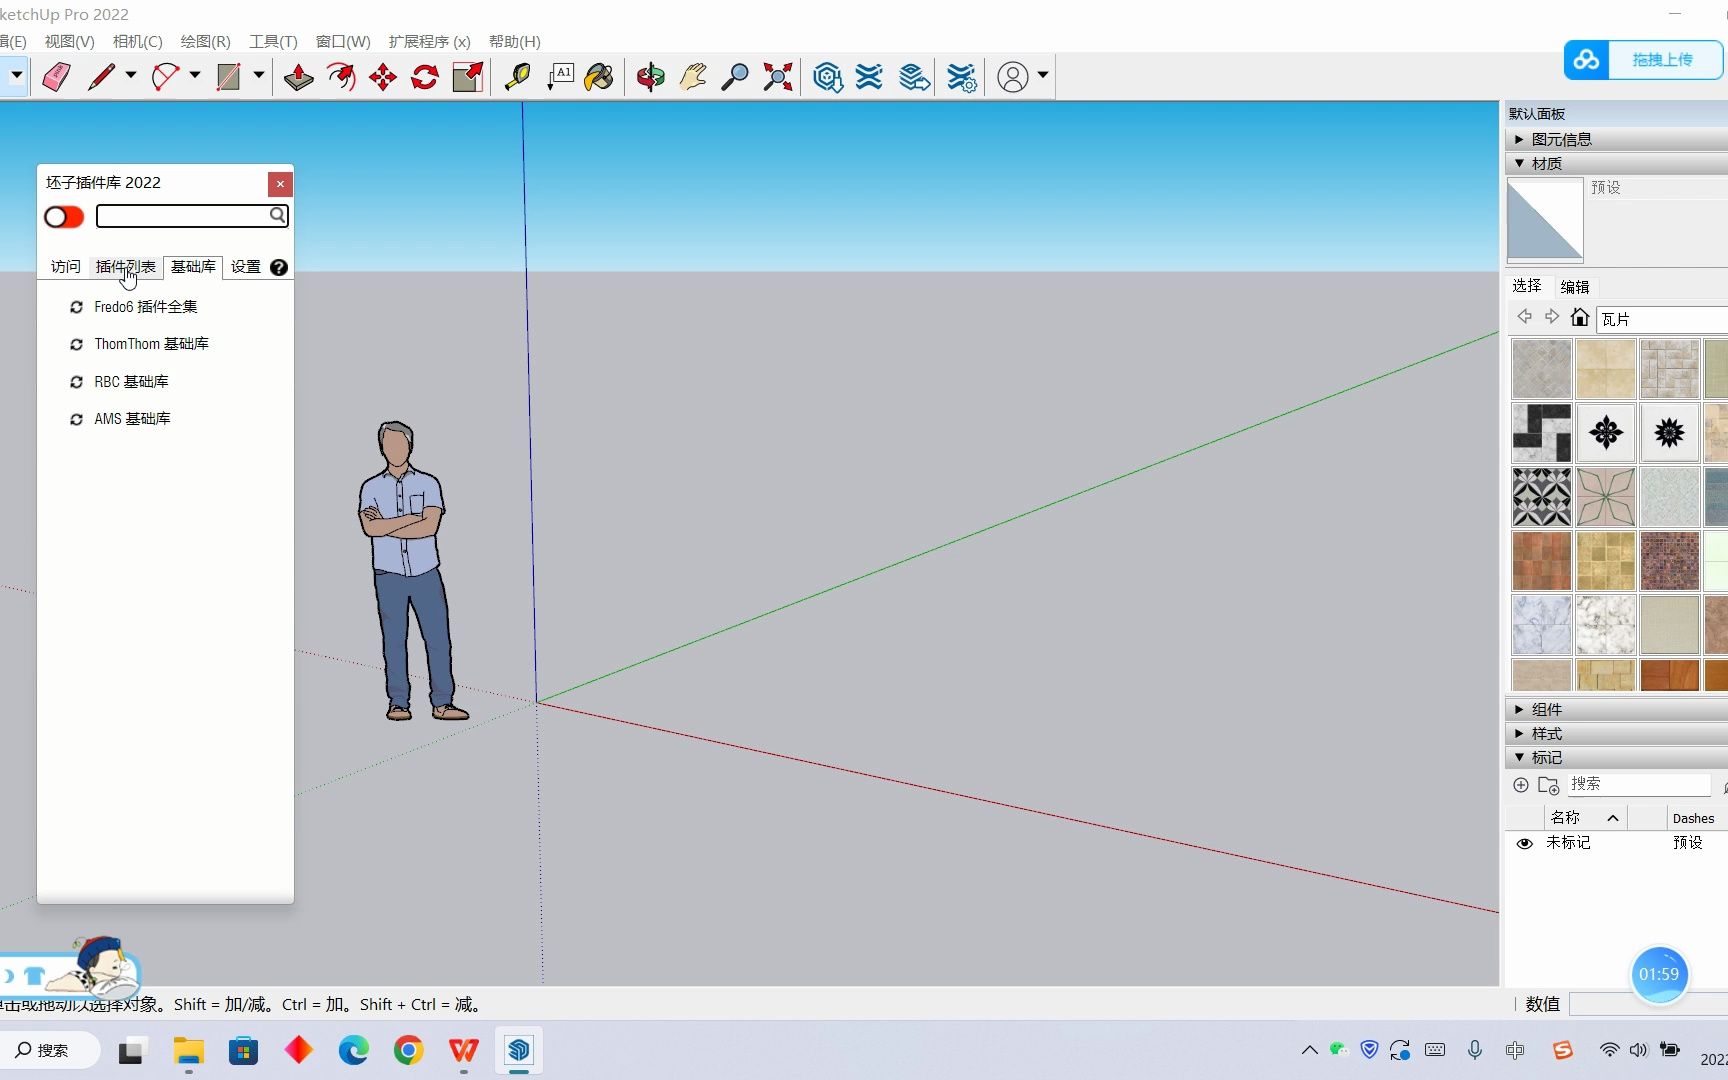Update AMS 基础库 entry
The image size is (1728, 1080).
click(76, 419)
